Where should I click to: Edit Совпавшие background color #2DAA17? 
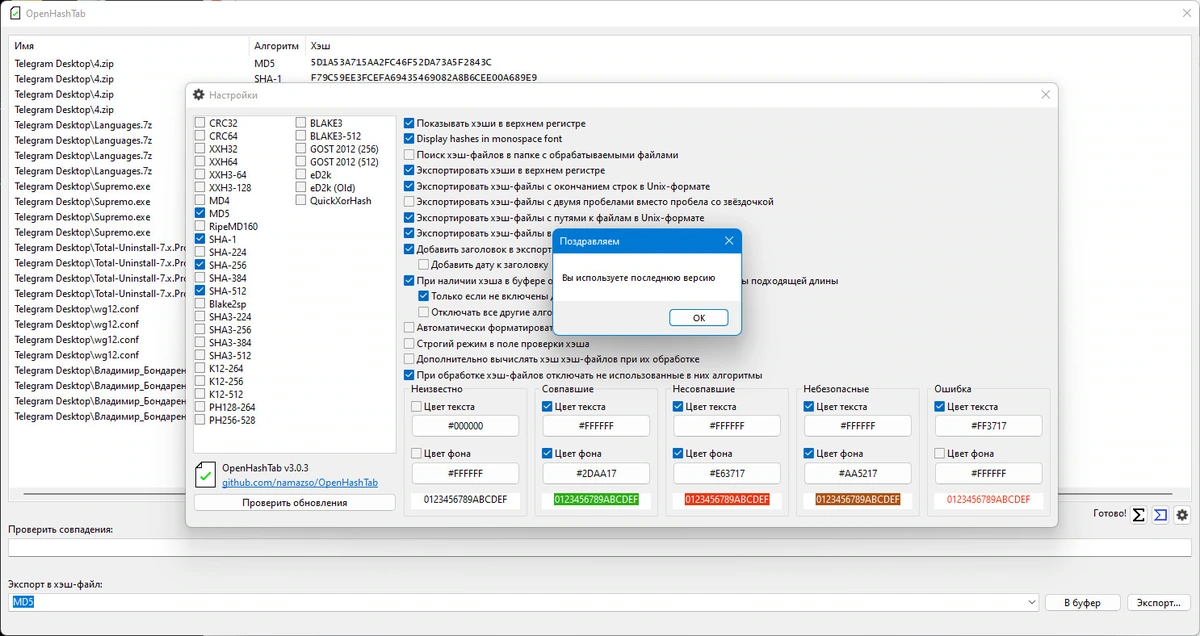coord(596,473)
